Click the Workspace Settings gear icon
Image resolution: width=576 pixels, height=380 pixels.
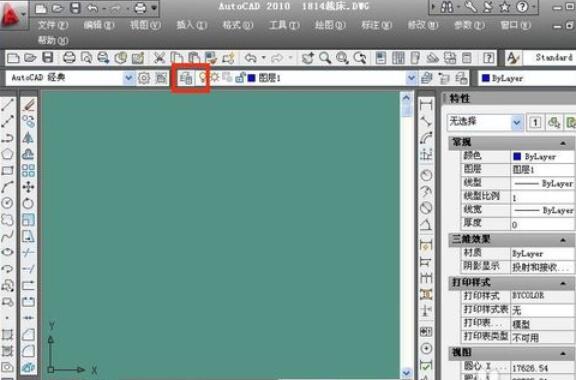[144, 78]
